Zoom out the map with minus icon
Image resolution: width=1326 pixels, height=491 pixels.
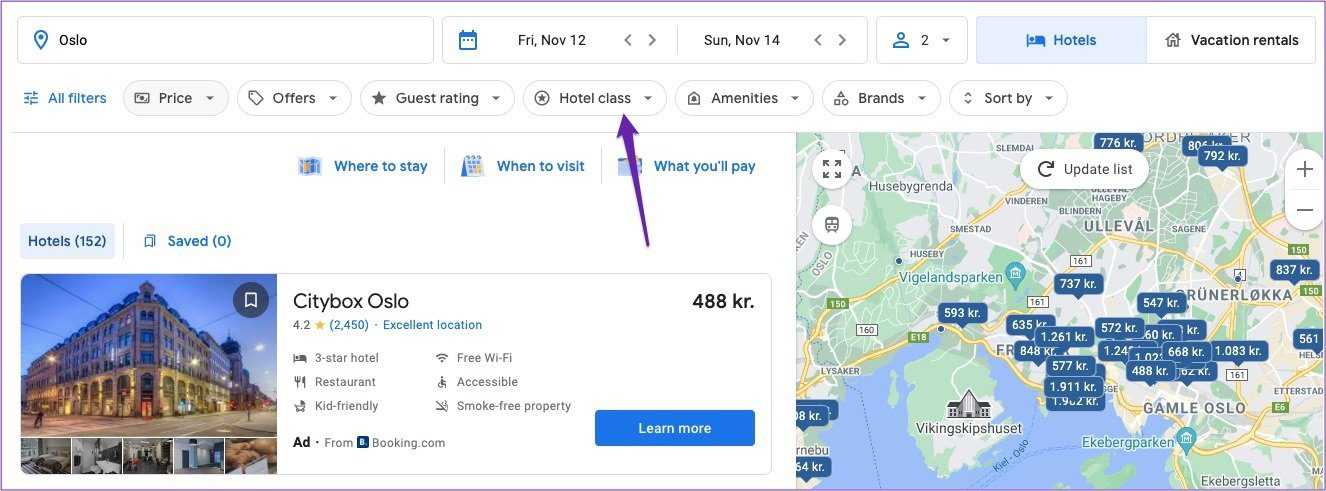point(1304,210)
